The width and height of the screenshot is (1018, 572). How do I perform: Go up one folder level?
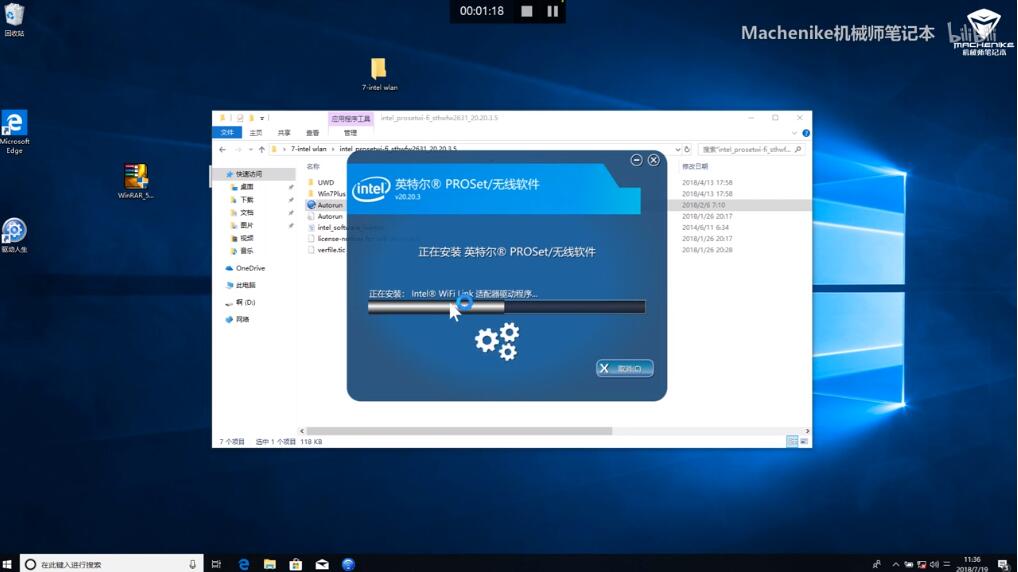(x=262, y=149)
